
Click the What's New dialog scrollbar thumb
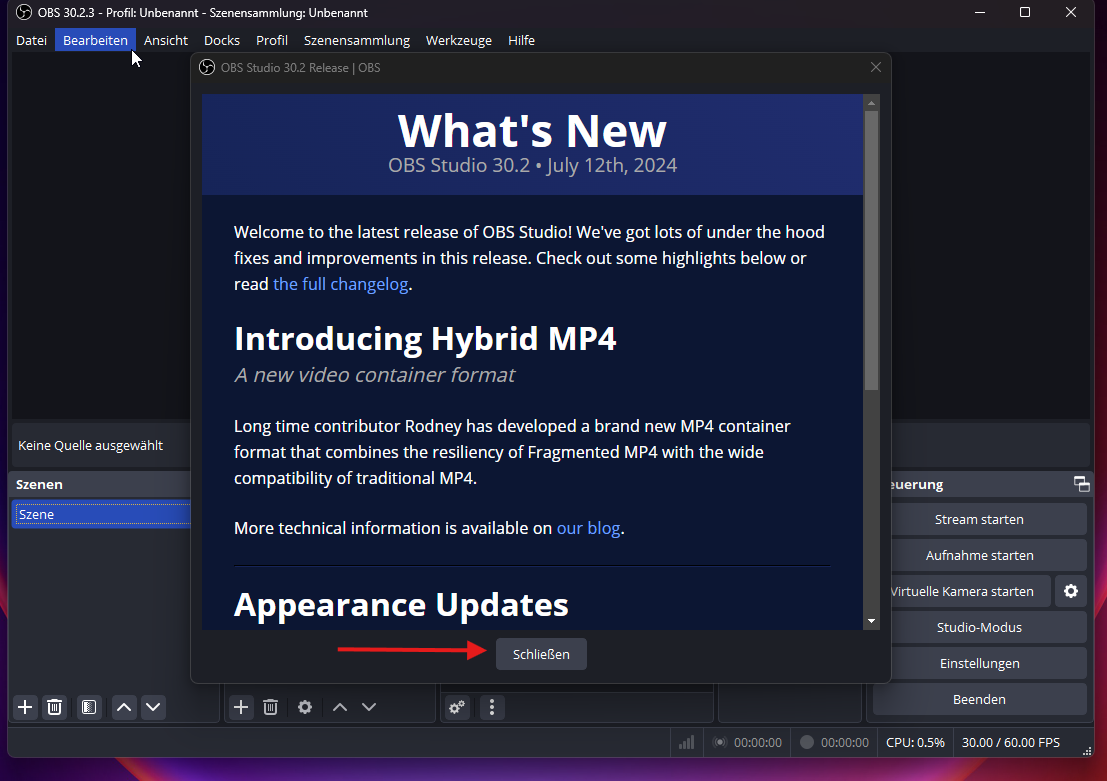[x=871, y=250]
